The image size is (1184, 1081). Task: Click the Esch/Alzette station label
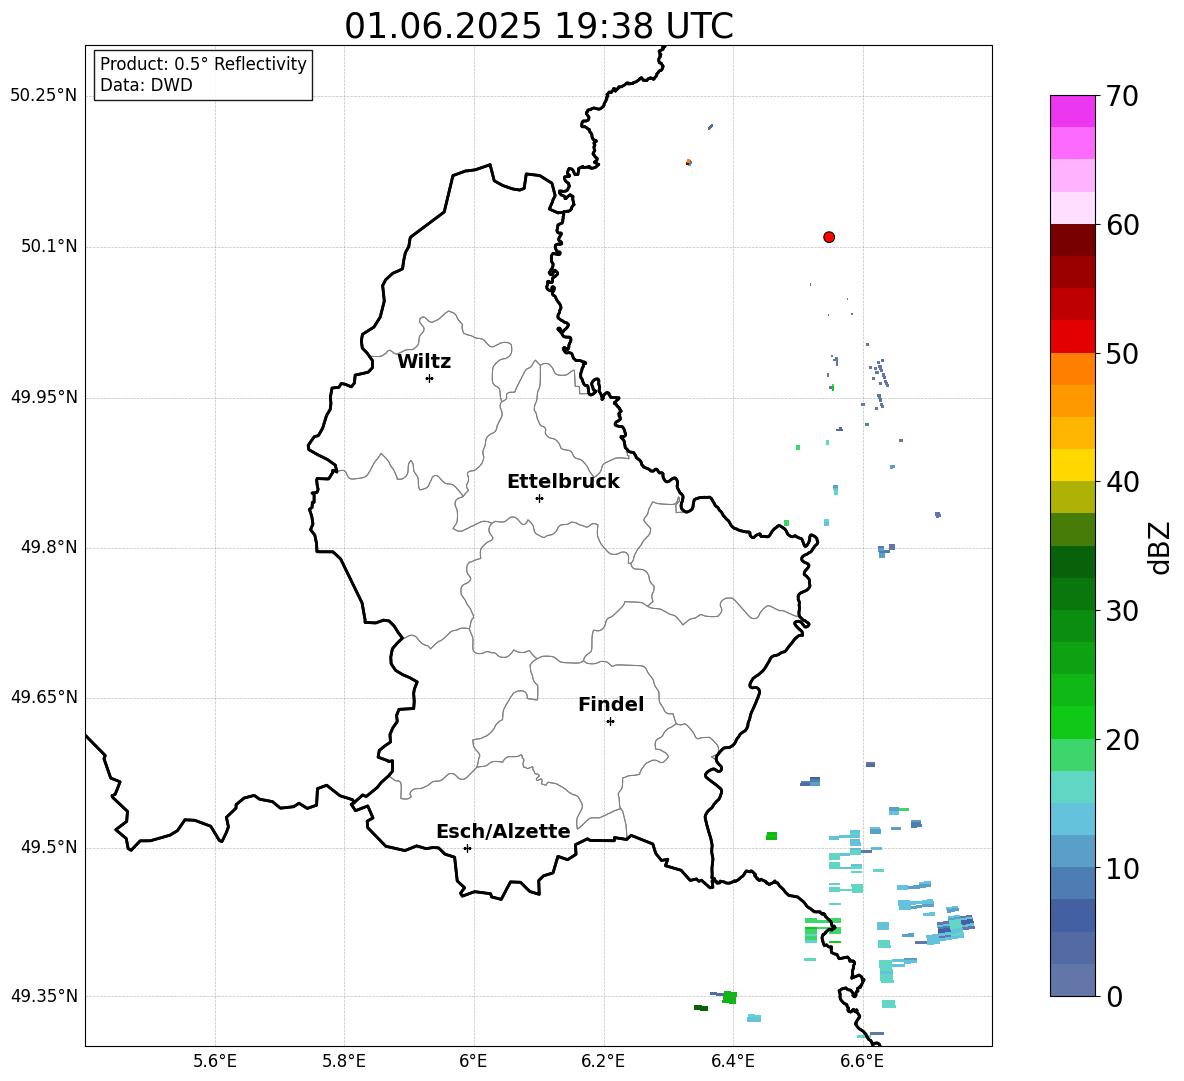tap(504, 831)
